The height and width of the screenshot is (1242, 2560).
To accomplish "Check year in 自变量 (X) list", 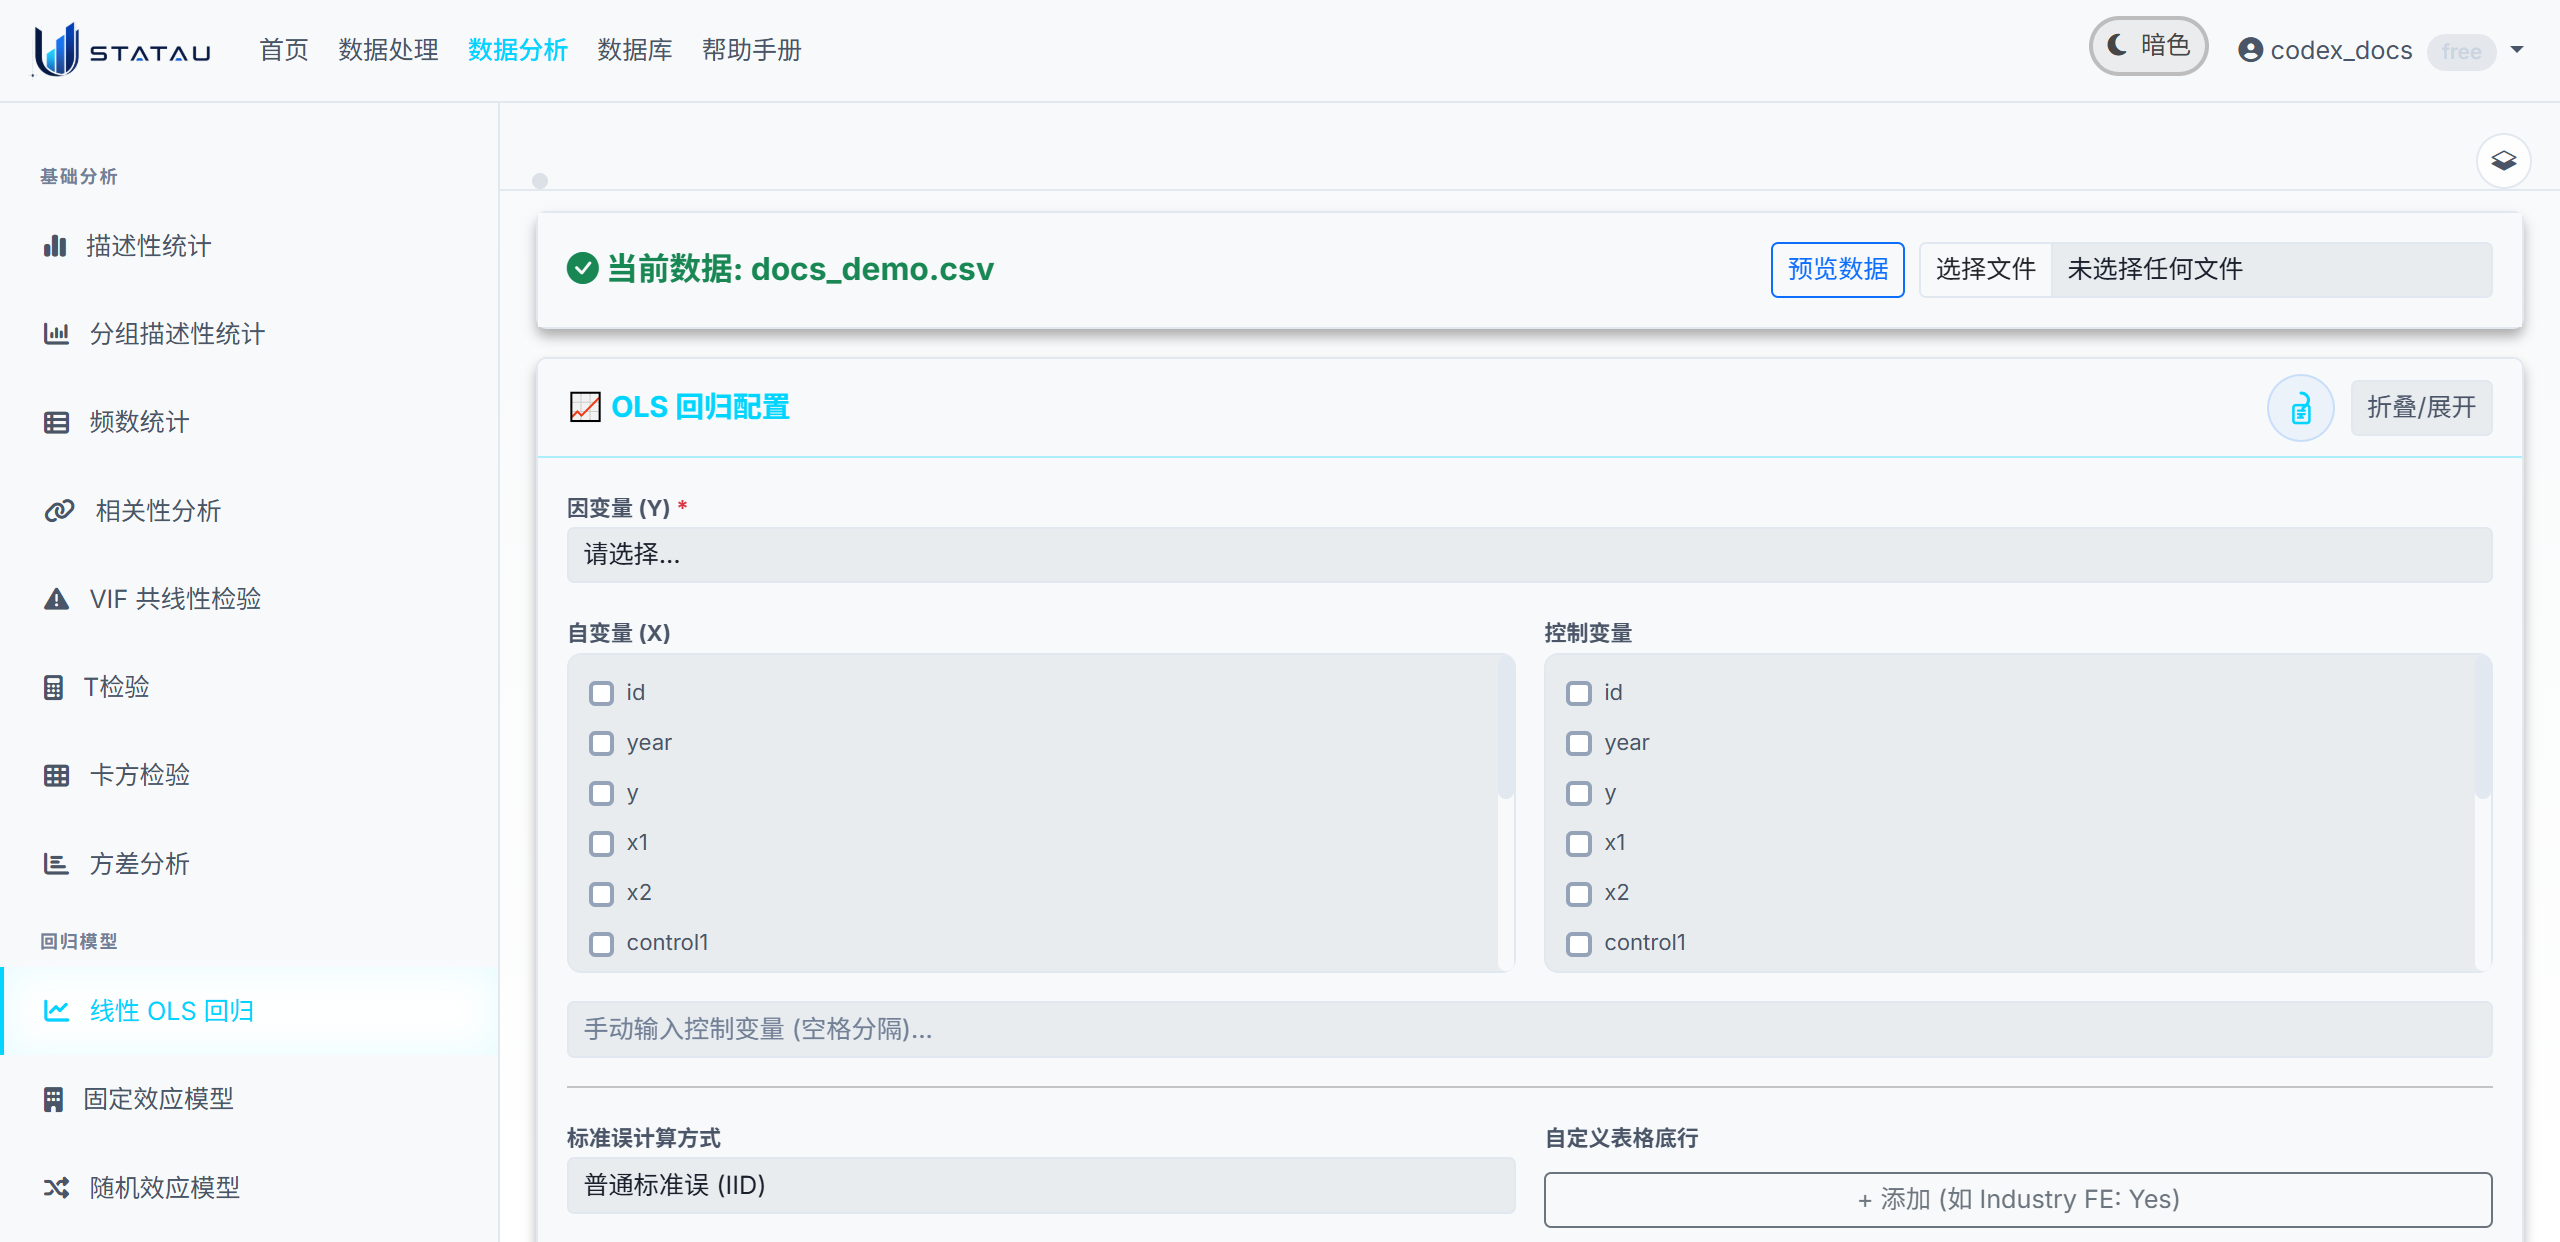I will click(x=601, y=743).
